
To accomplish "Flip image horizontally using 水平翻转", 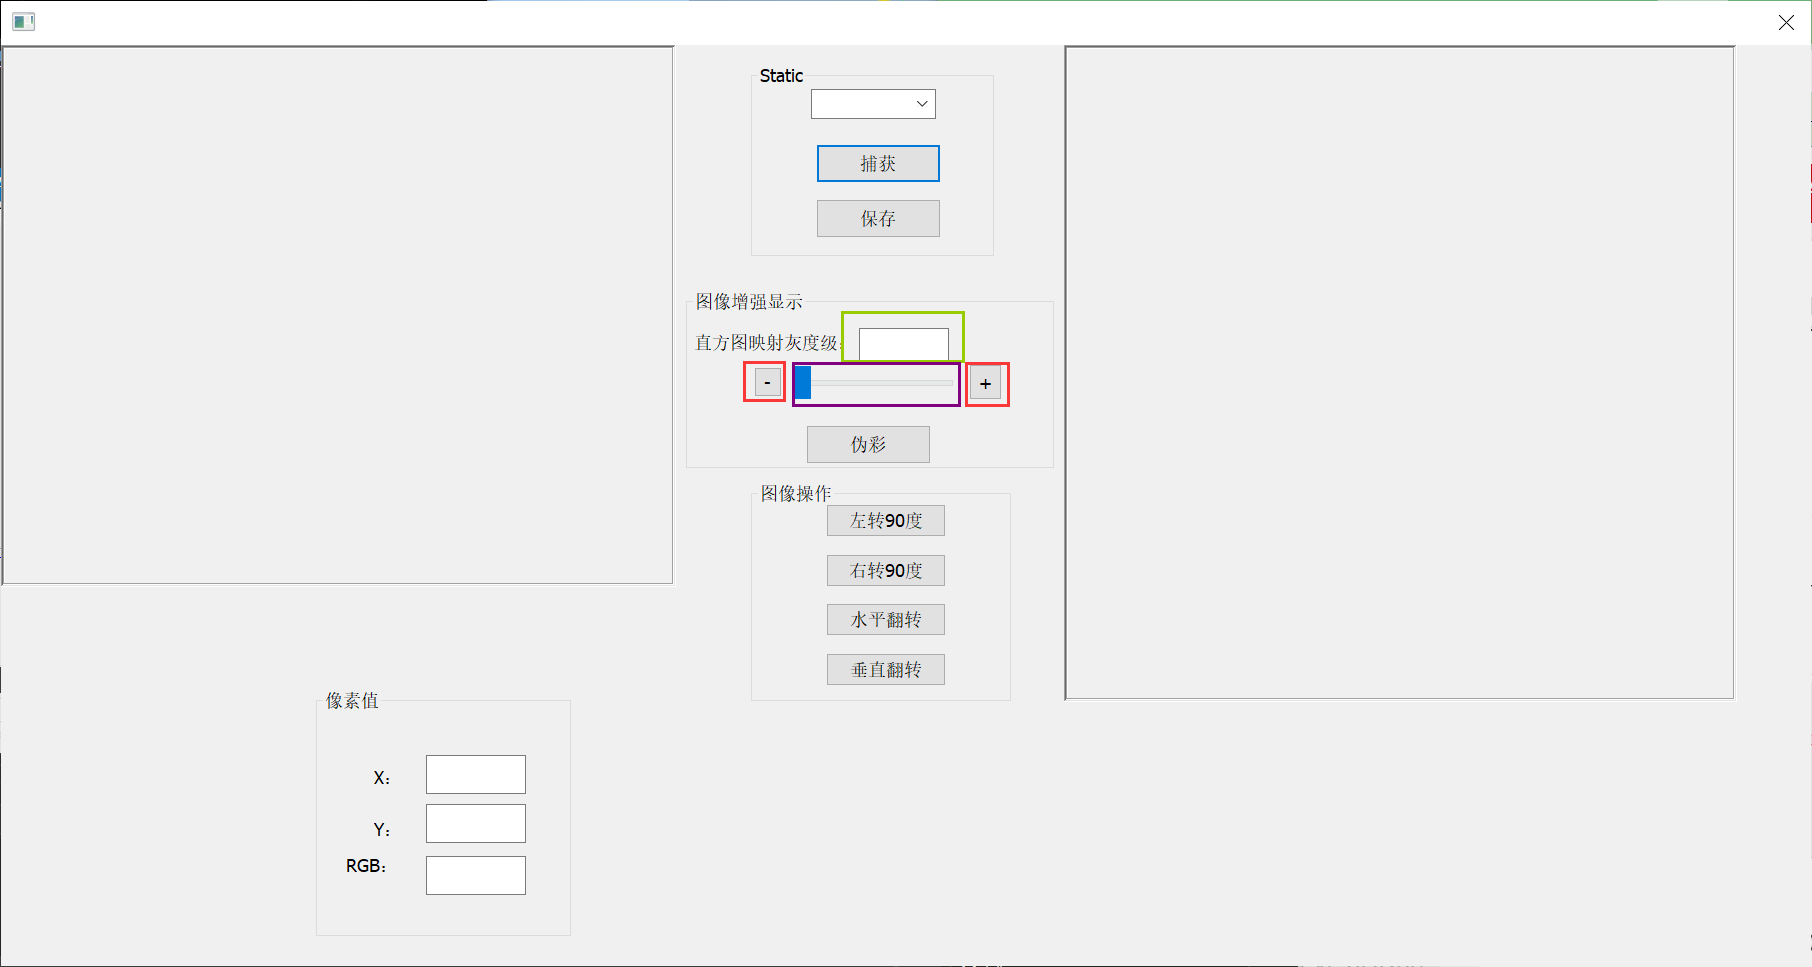I will (x=884, y=619).
